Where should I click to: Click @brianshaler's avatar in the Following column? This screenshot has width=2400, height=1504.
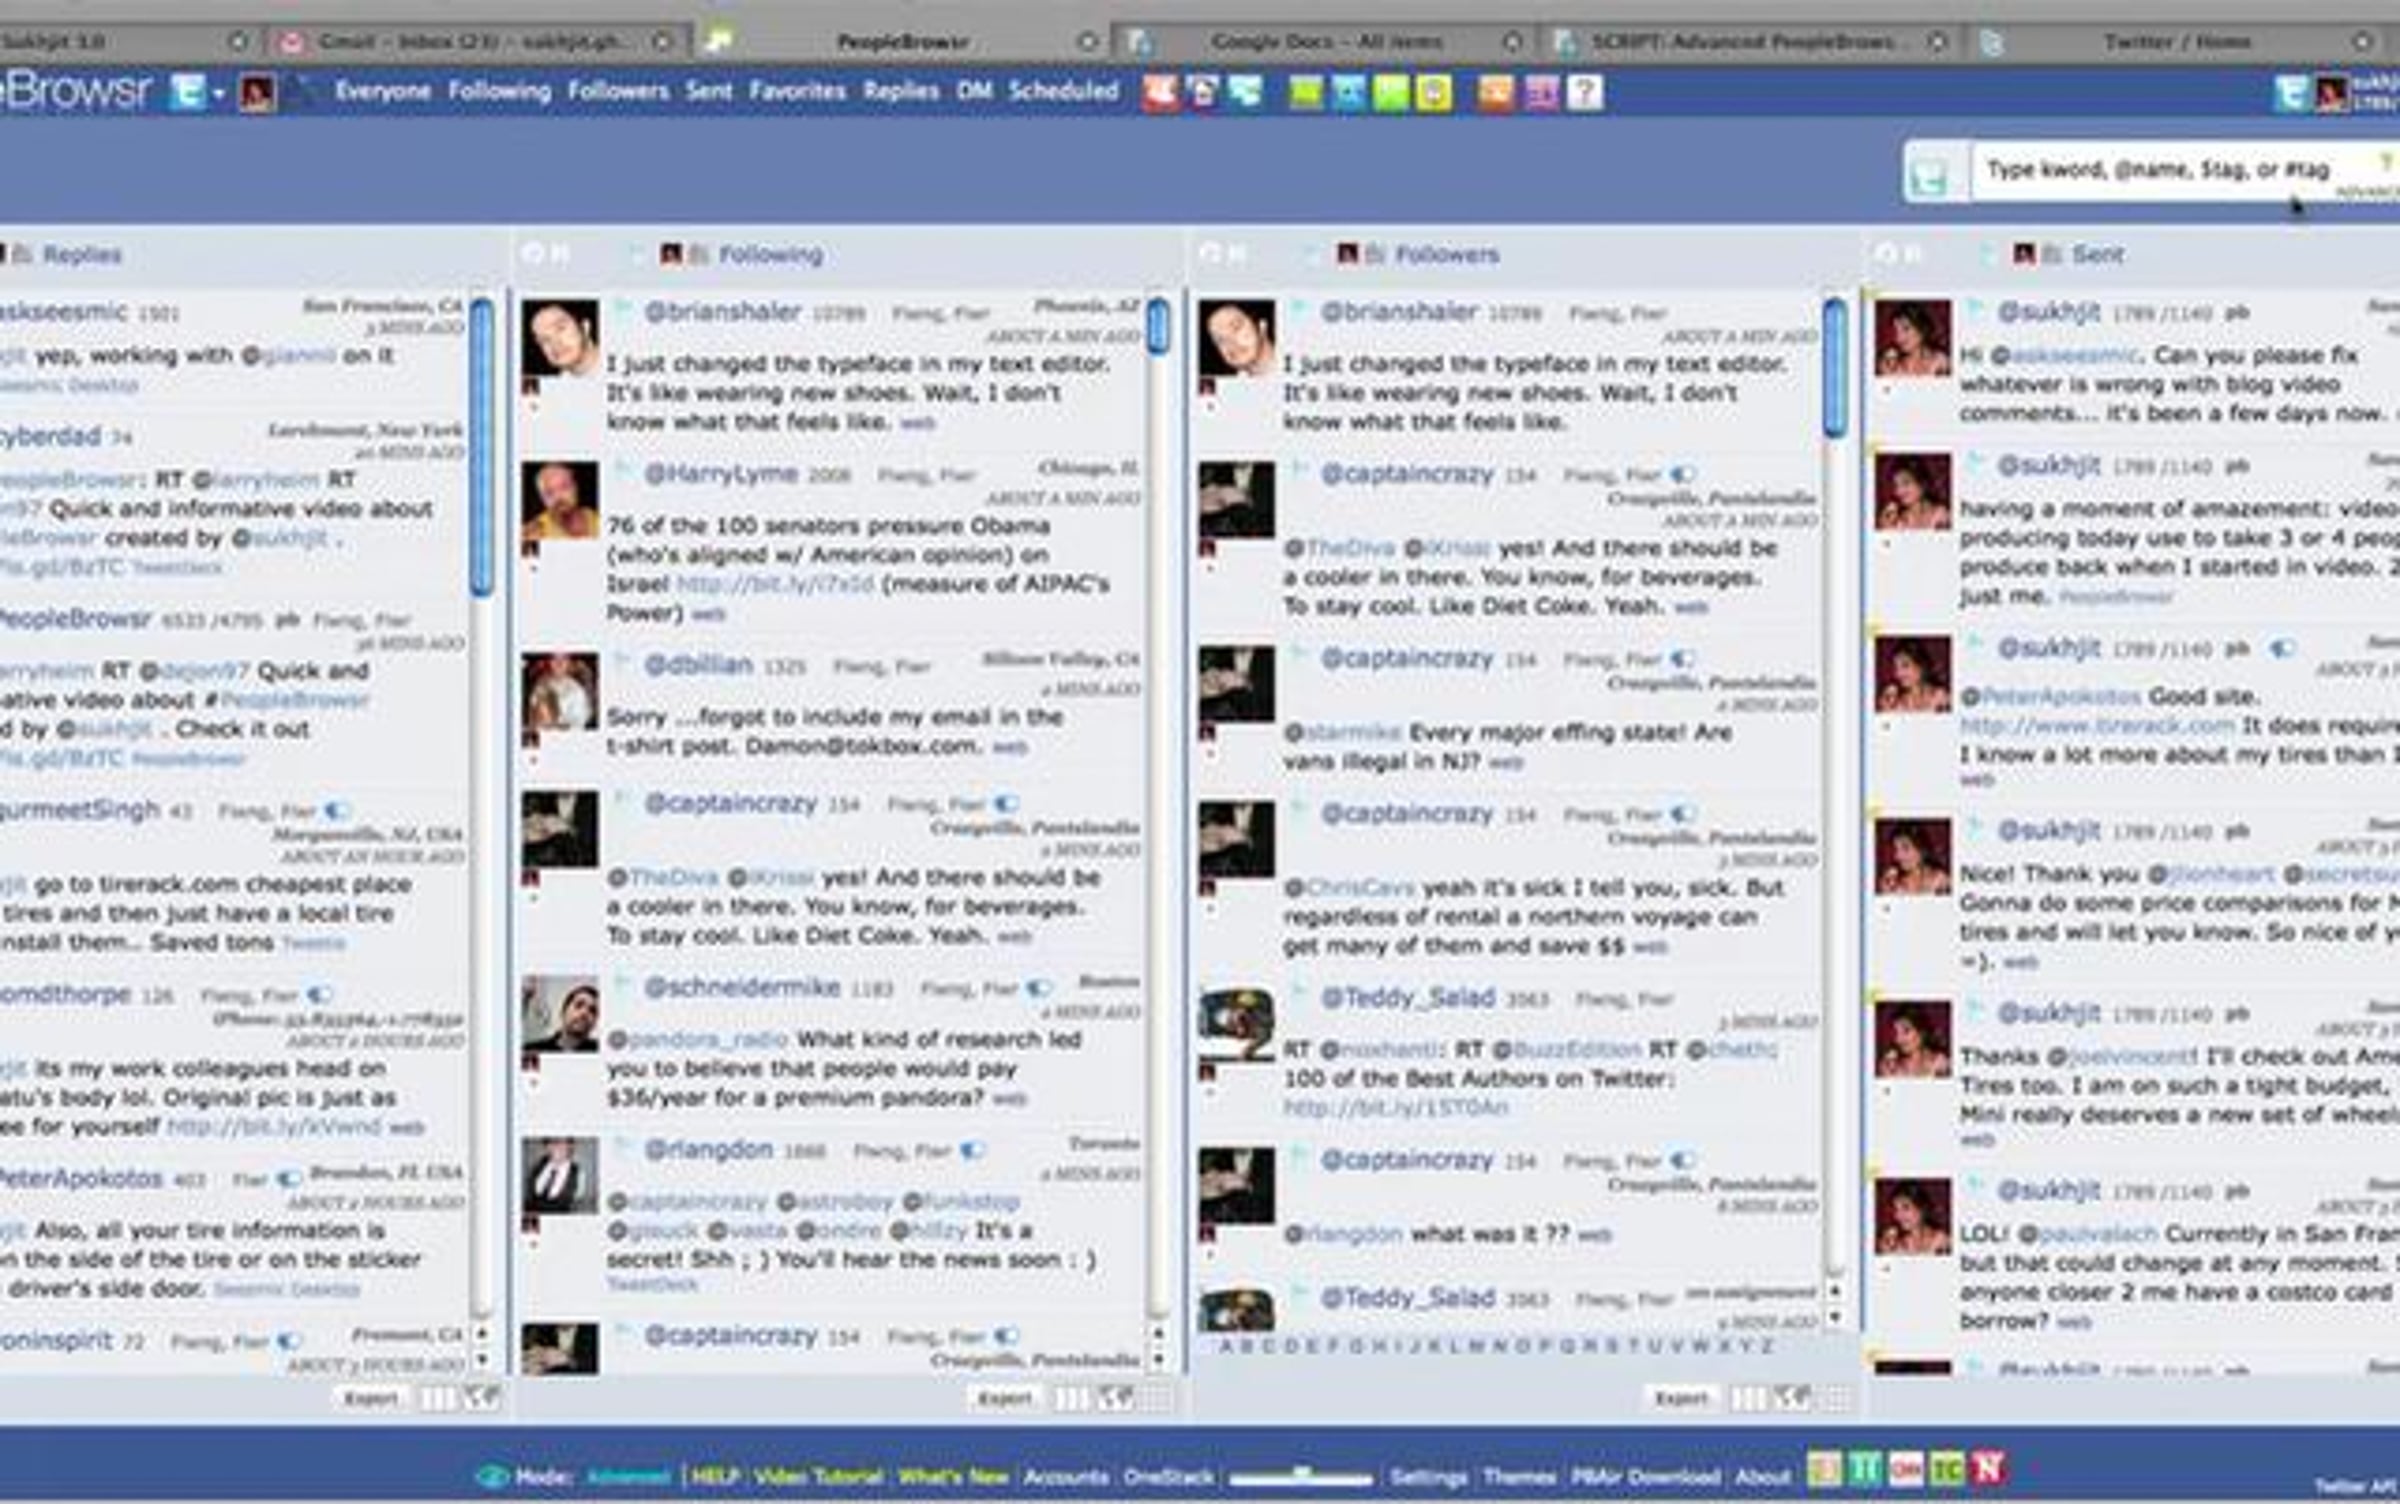point(560,338)
